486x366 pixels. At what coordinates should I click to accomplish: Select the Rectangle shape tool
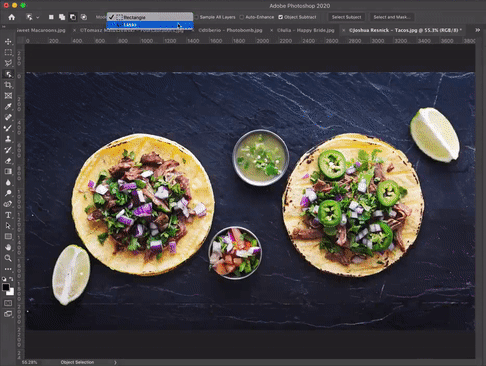tap(8, 236)
